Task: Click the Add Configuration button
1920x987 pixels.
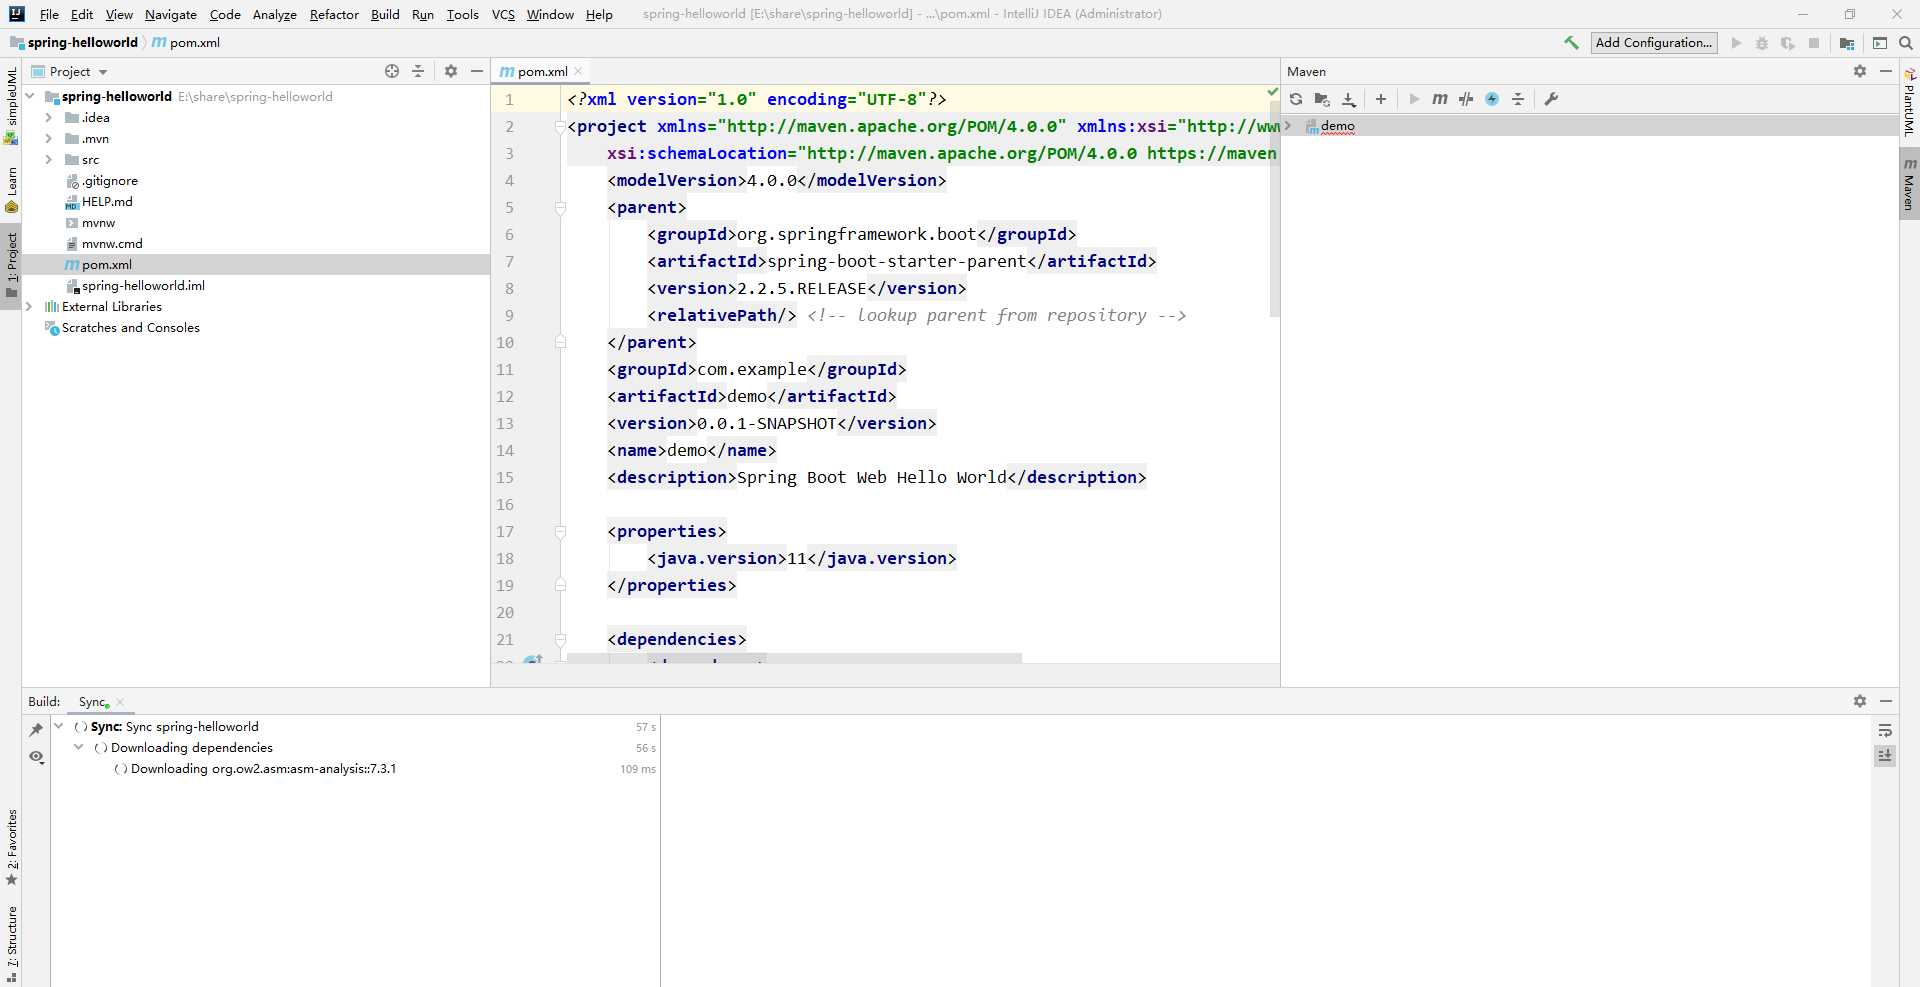Action: coord(1654,43)
